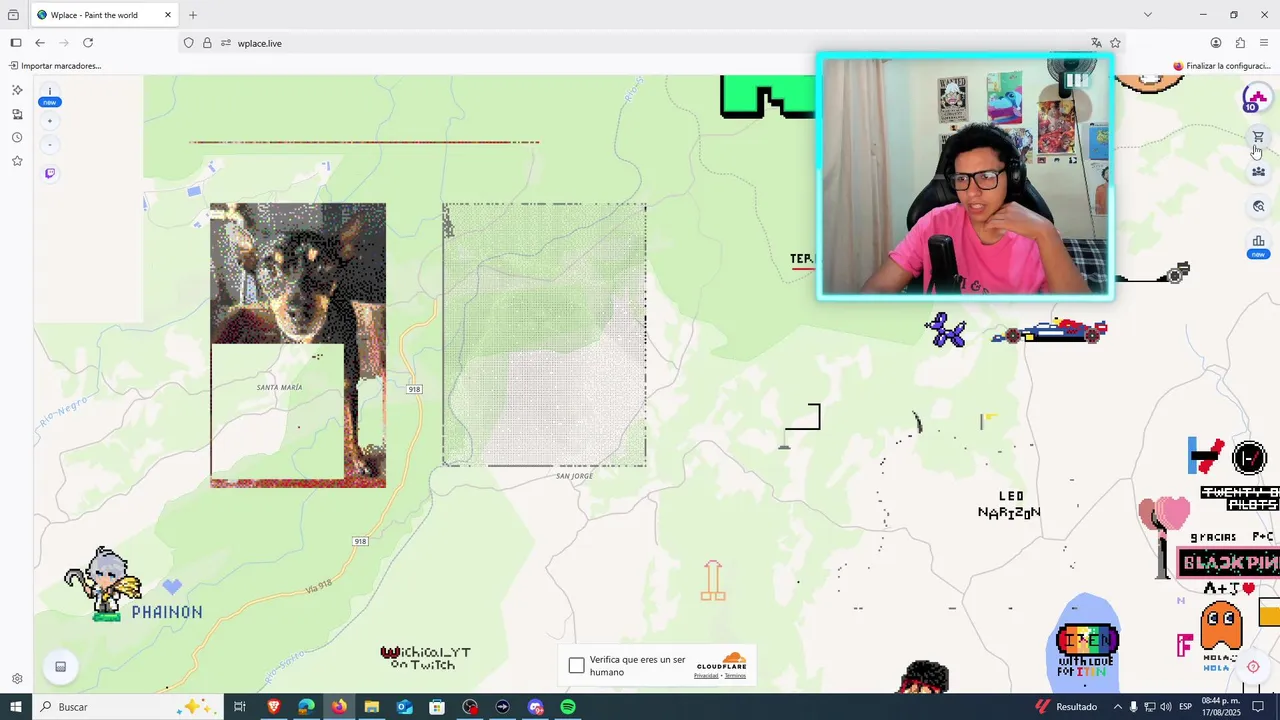Click the webcam overlay video
The width and height of the screenshot is (1280, 720).
[965, 177]
